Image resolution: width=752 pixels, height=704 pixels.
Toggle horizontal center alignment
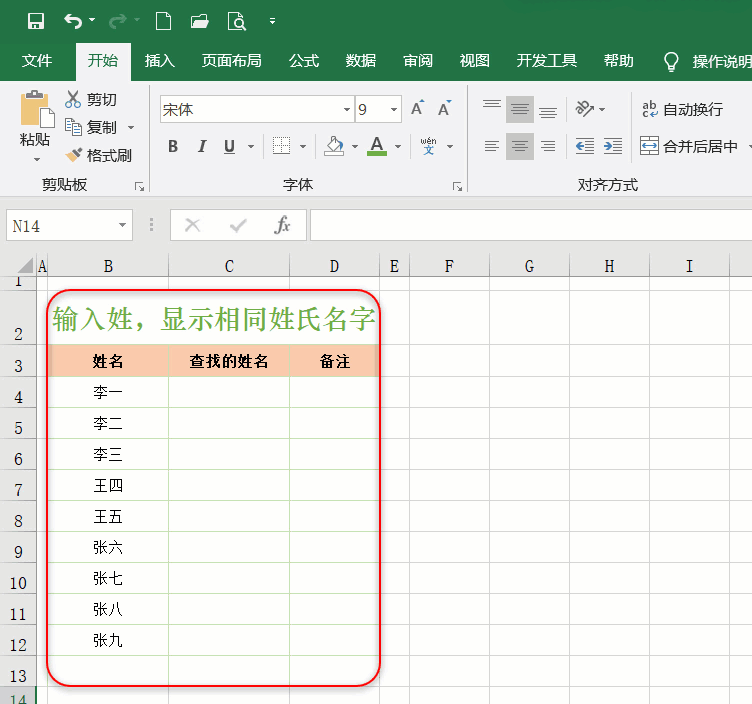tap(520, 146)
